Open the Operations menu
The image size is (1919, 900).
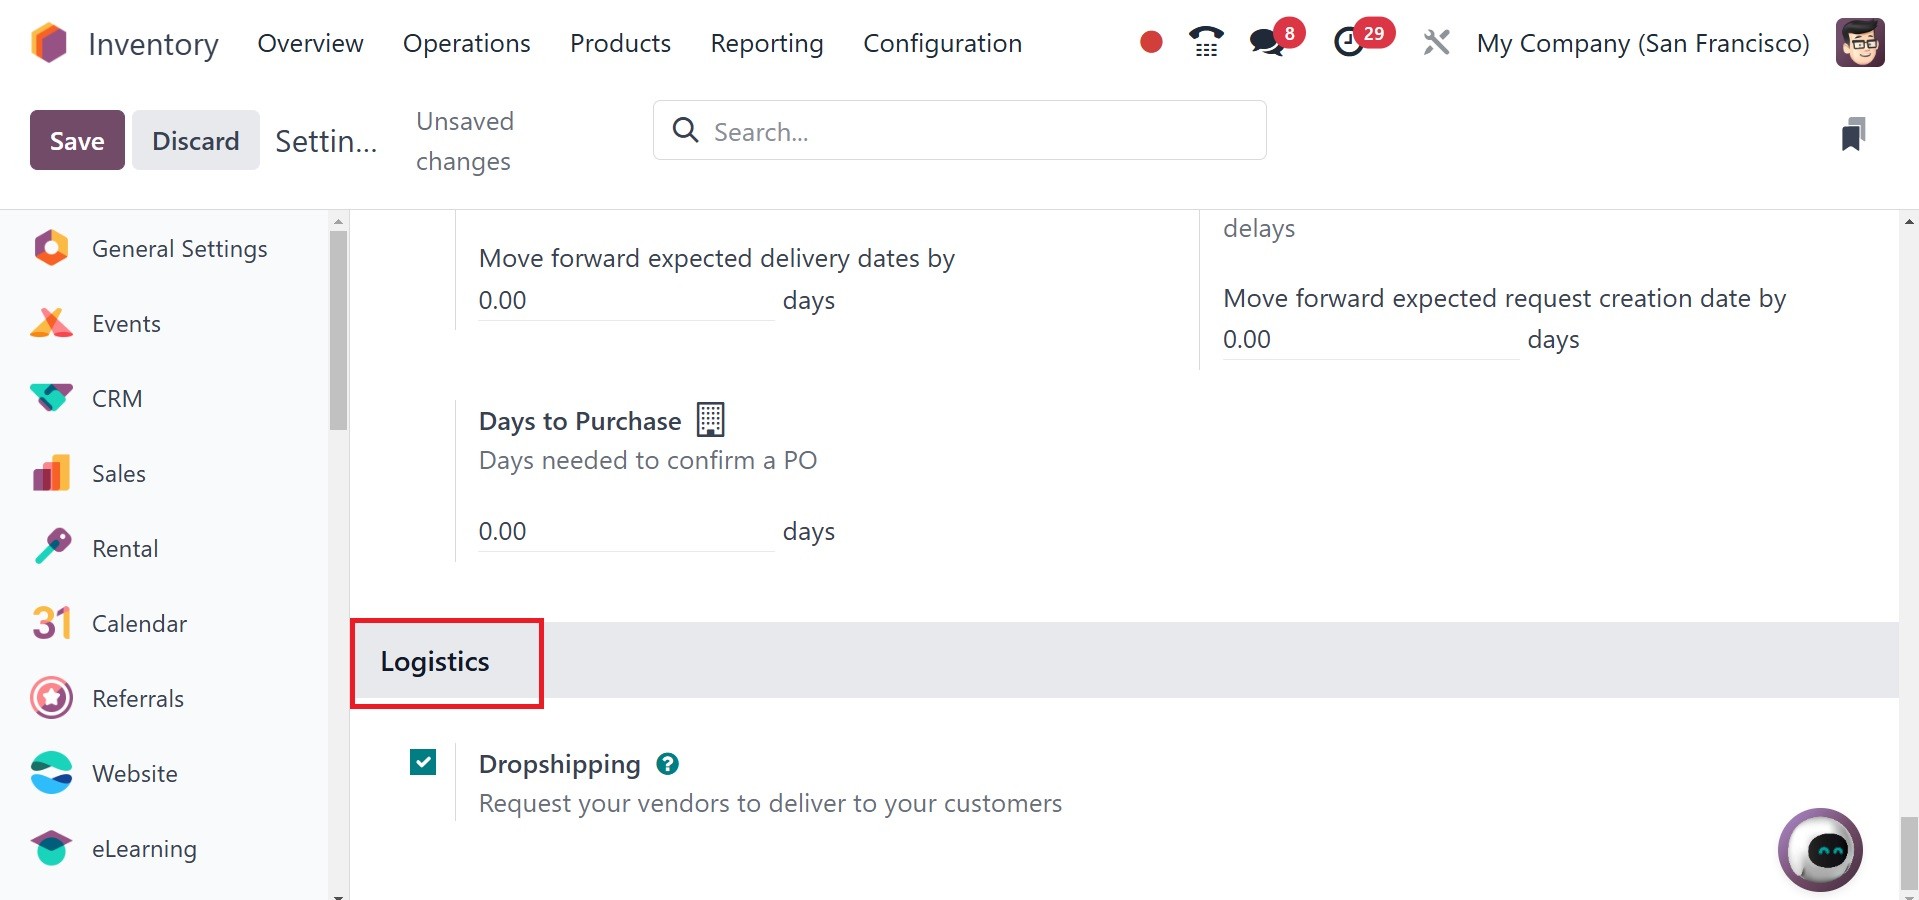(x=466, y=43)
